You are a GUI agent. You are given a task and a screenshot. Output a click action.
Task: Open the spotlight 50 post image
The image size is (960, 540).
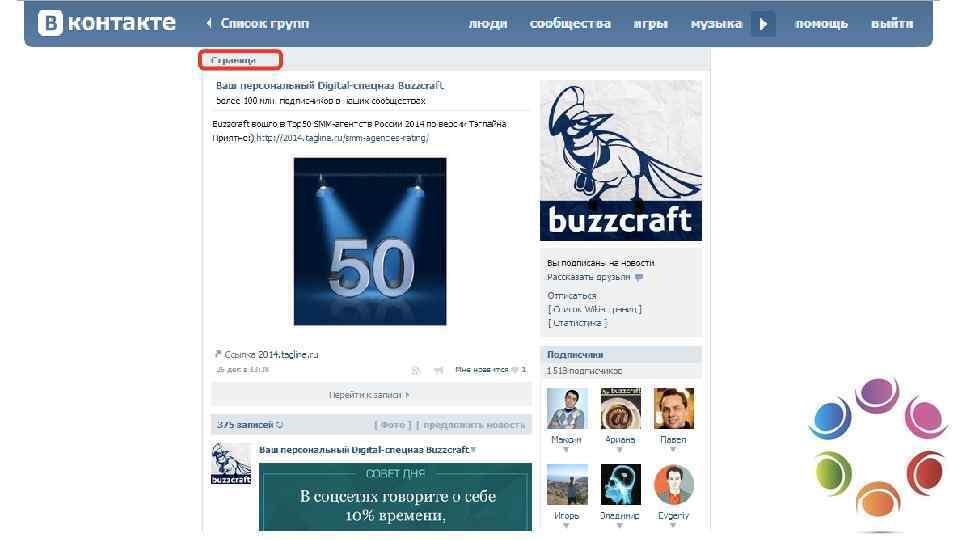pos(370,241)
